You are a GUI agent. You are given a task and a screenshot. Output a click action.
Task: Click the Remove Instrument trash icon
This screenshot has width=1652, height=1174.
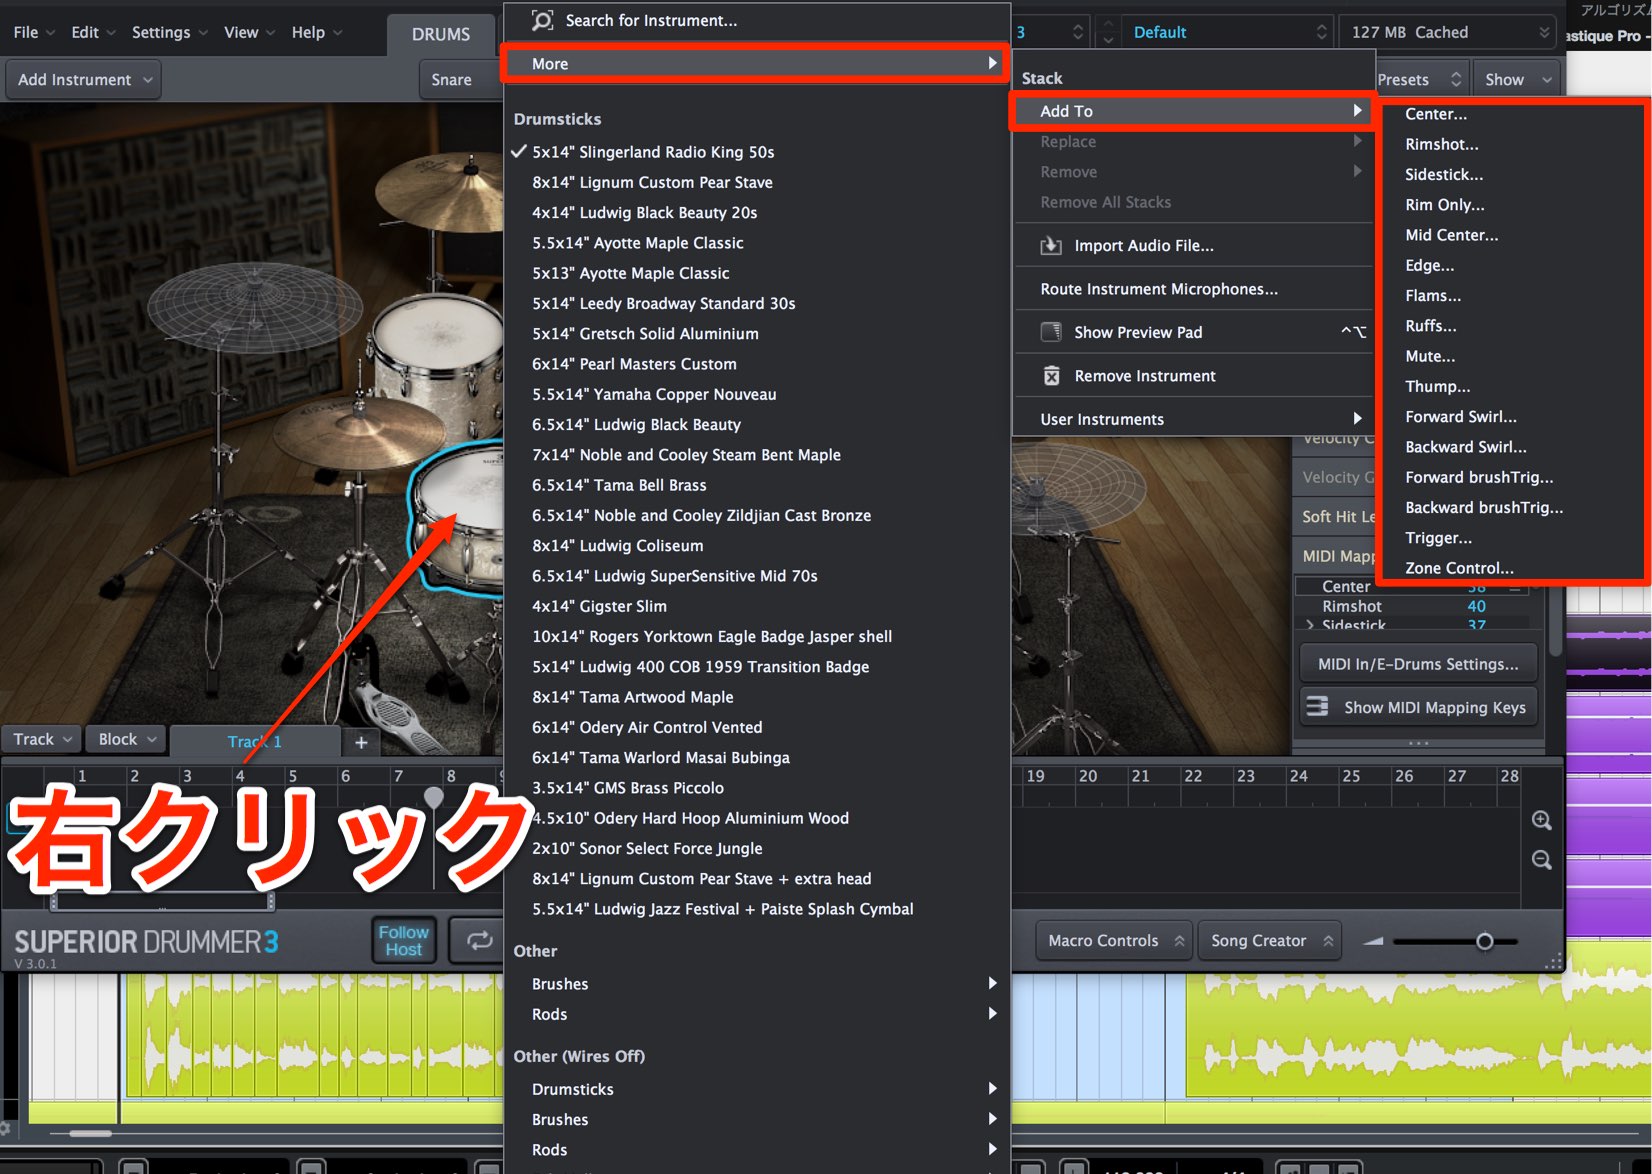[x=1051, y=376]
